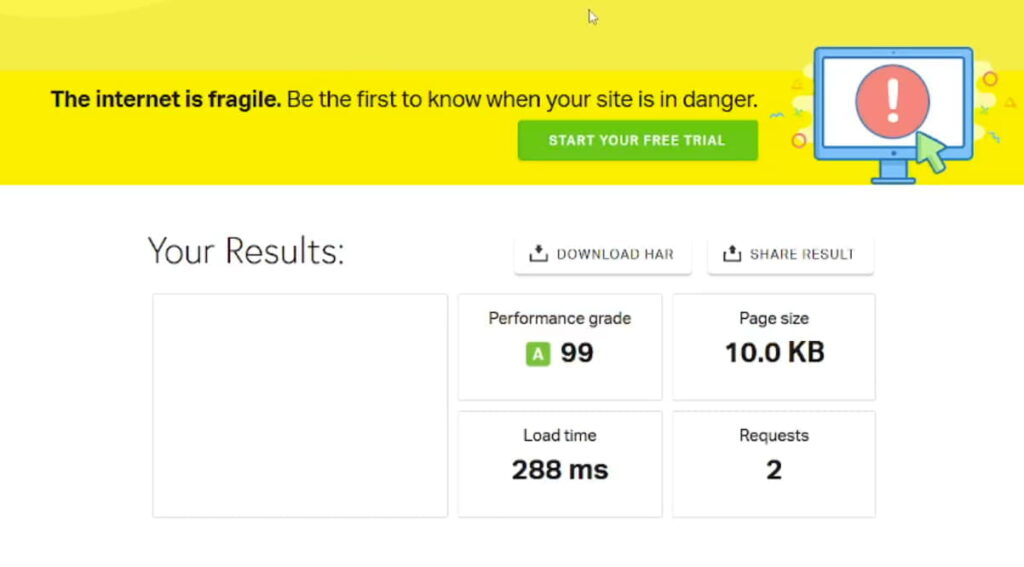Viewport: 1024px width, 567px height.
Task: Click the Your Results heading
Action: [246, 251]
